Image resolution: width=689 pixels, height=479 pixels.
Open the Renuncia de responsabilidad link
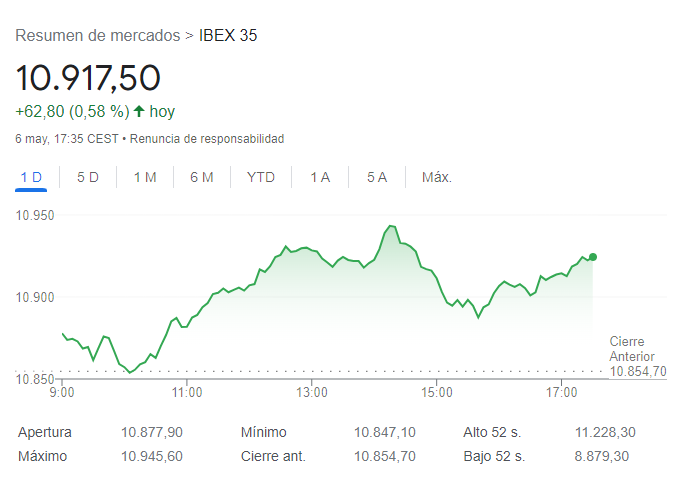[207, 138]
